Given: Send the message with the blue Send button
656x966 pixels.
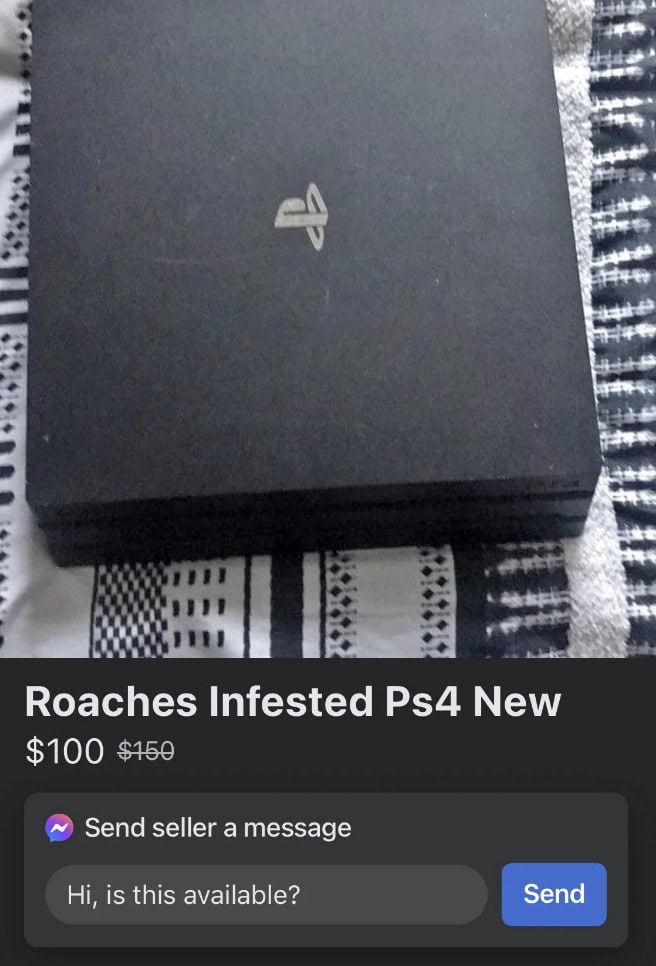Looking at the screenshot, I should [x=554, y=894].
